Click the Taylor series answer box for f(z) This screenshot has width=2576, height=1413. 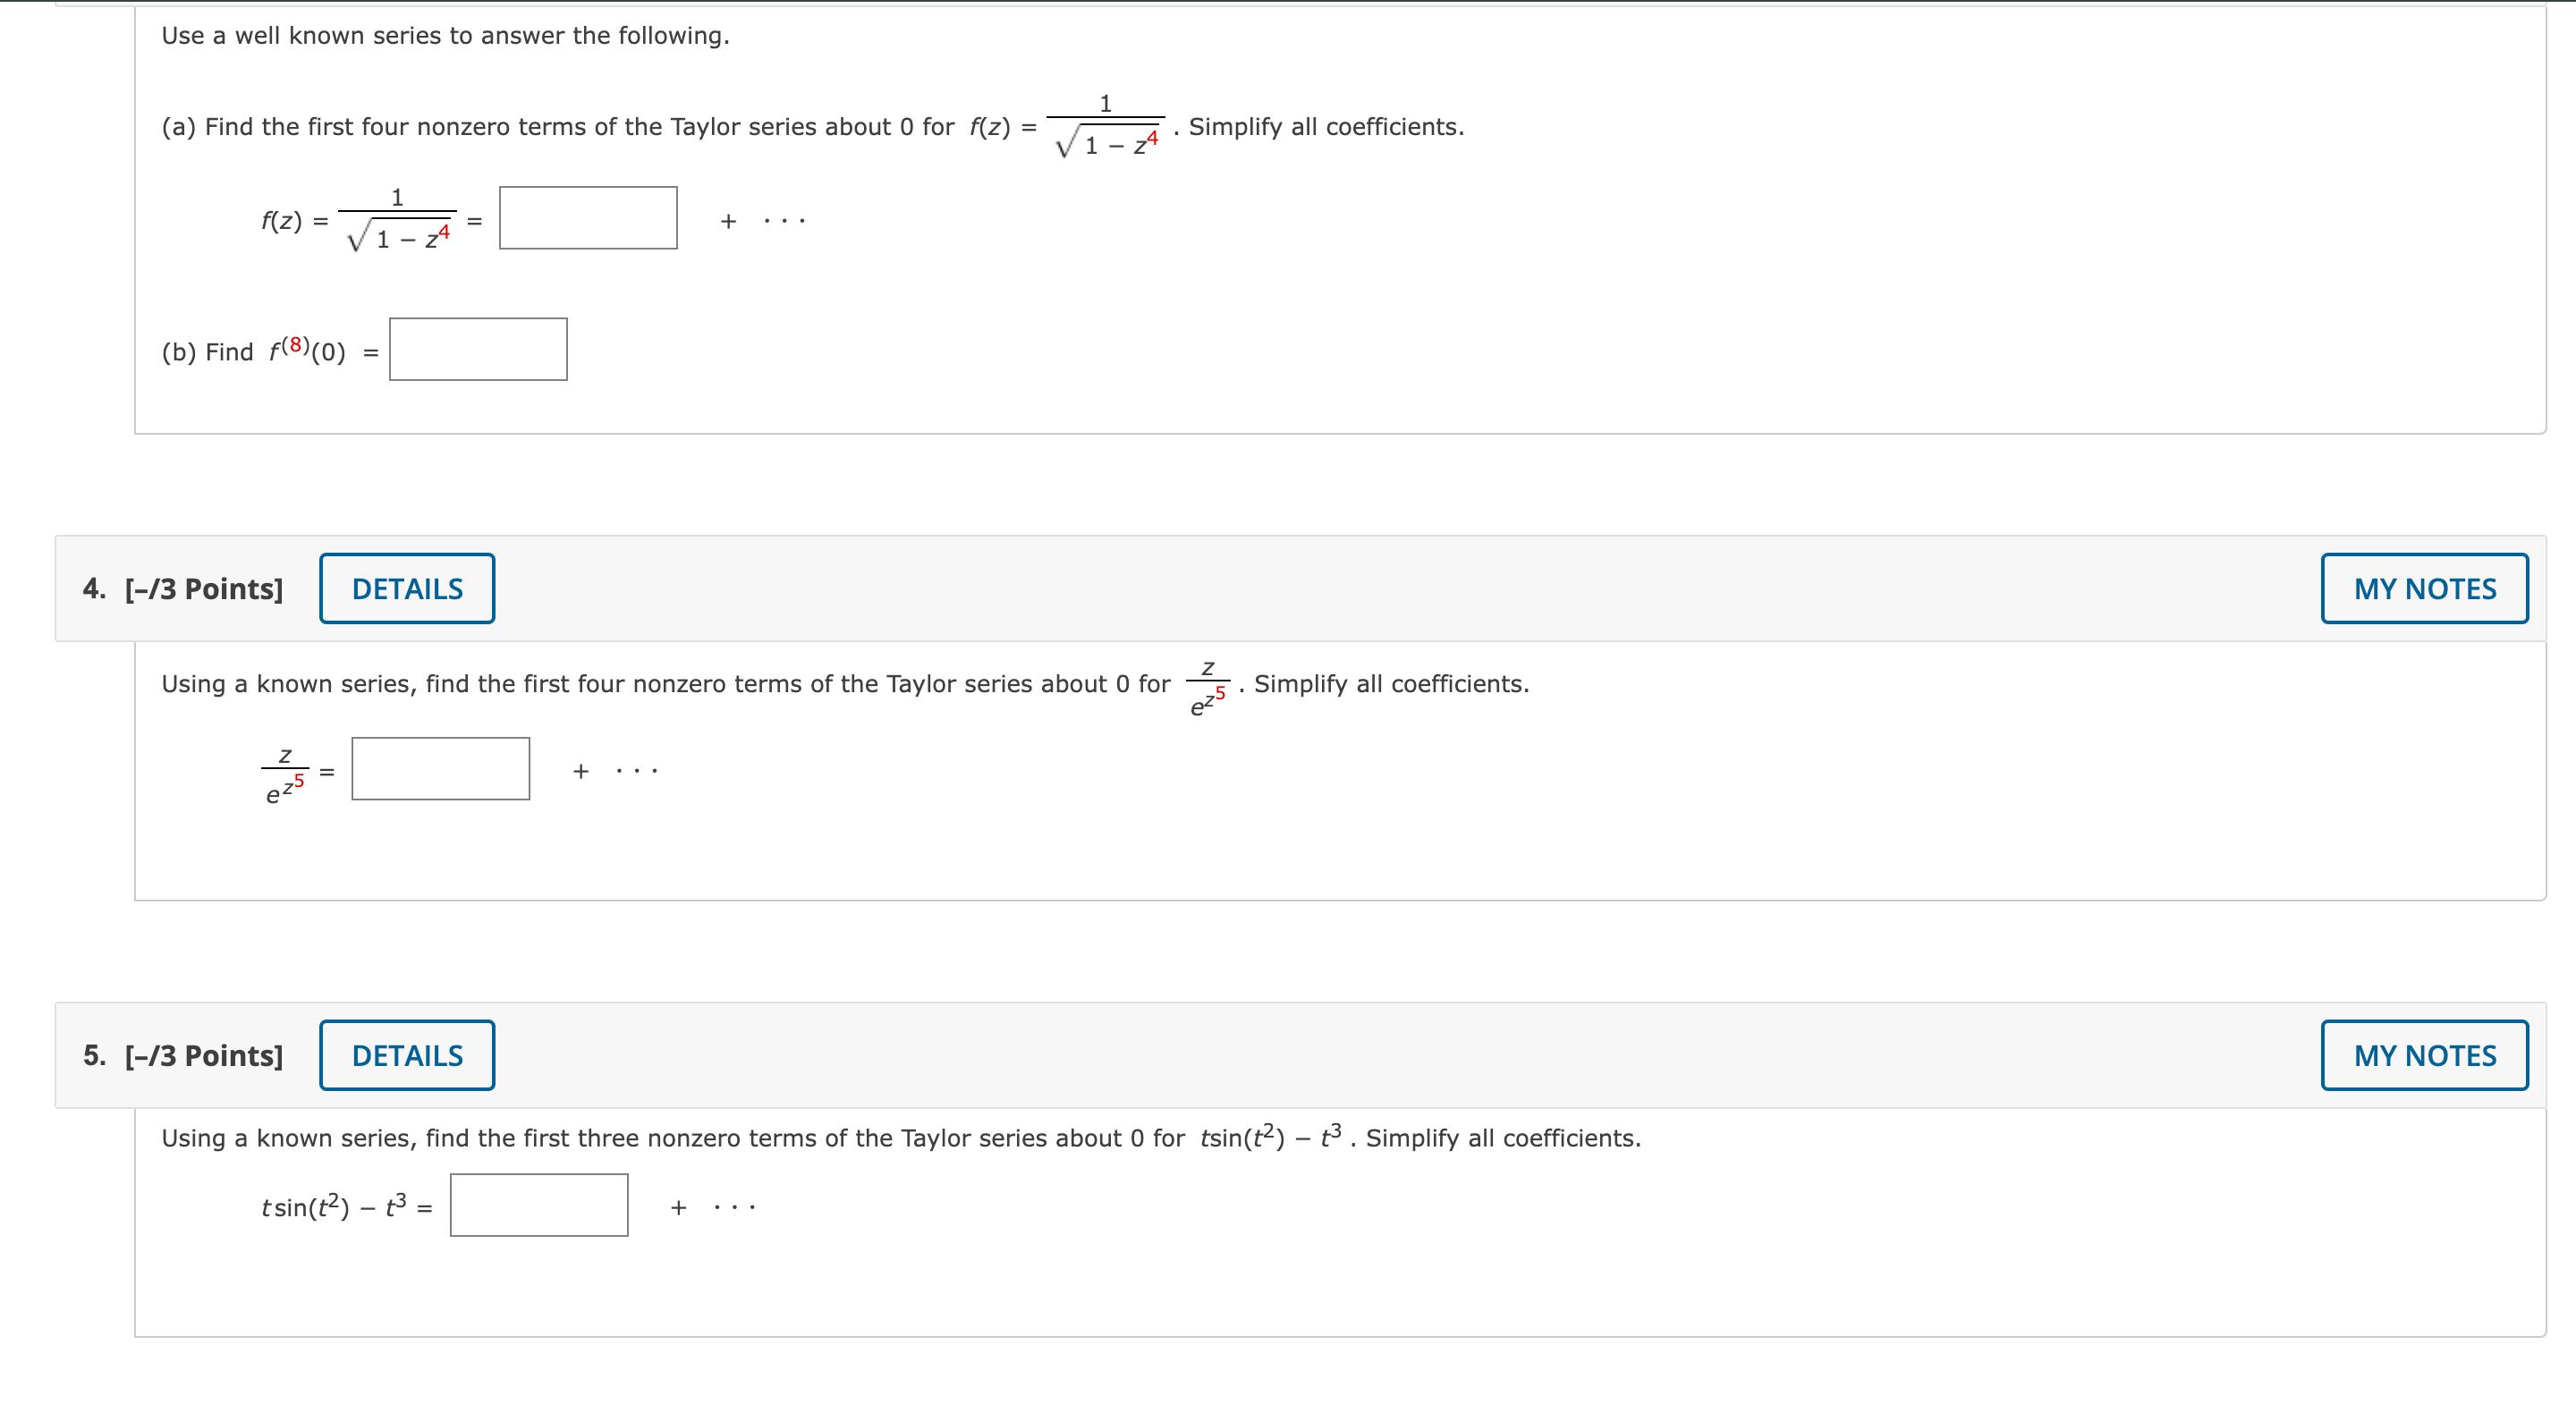pos(588,218)
